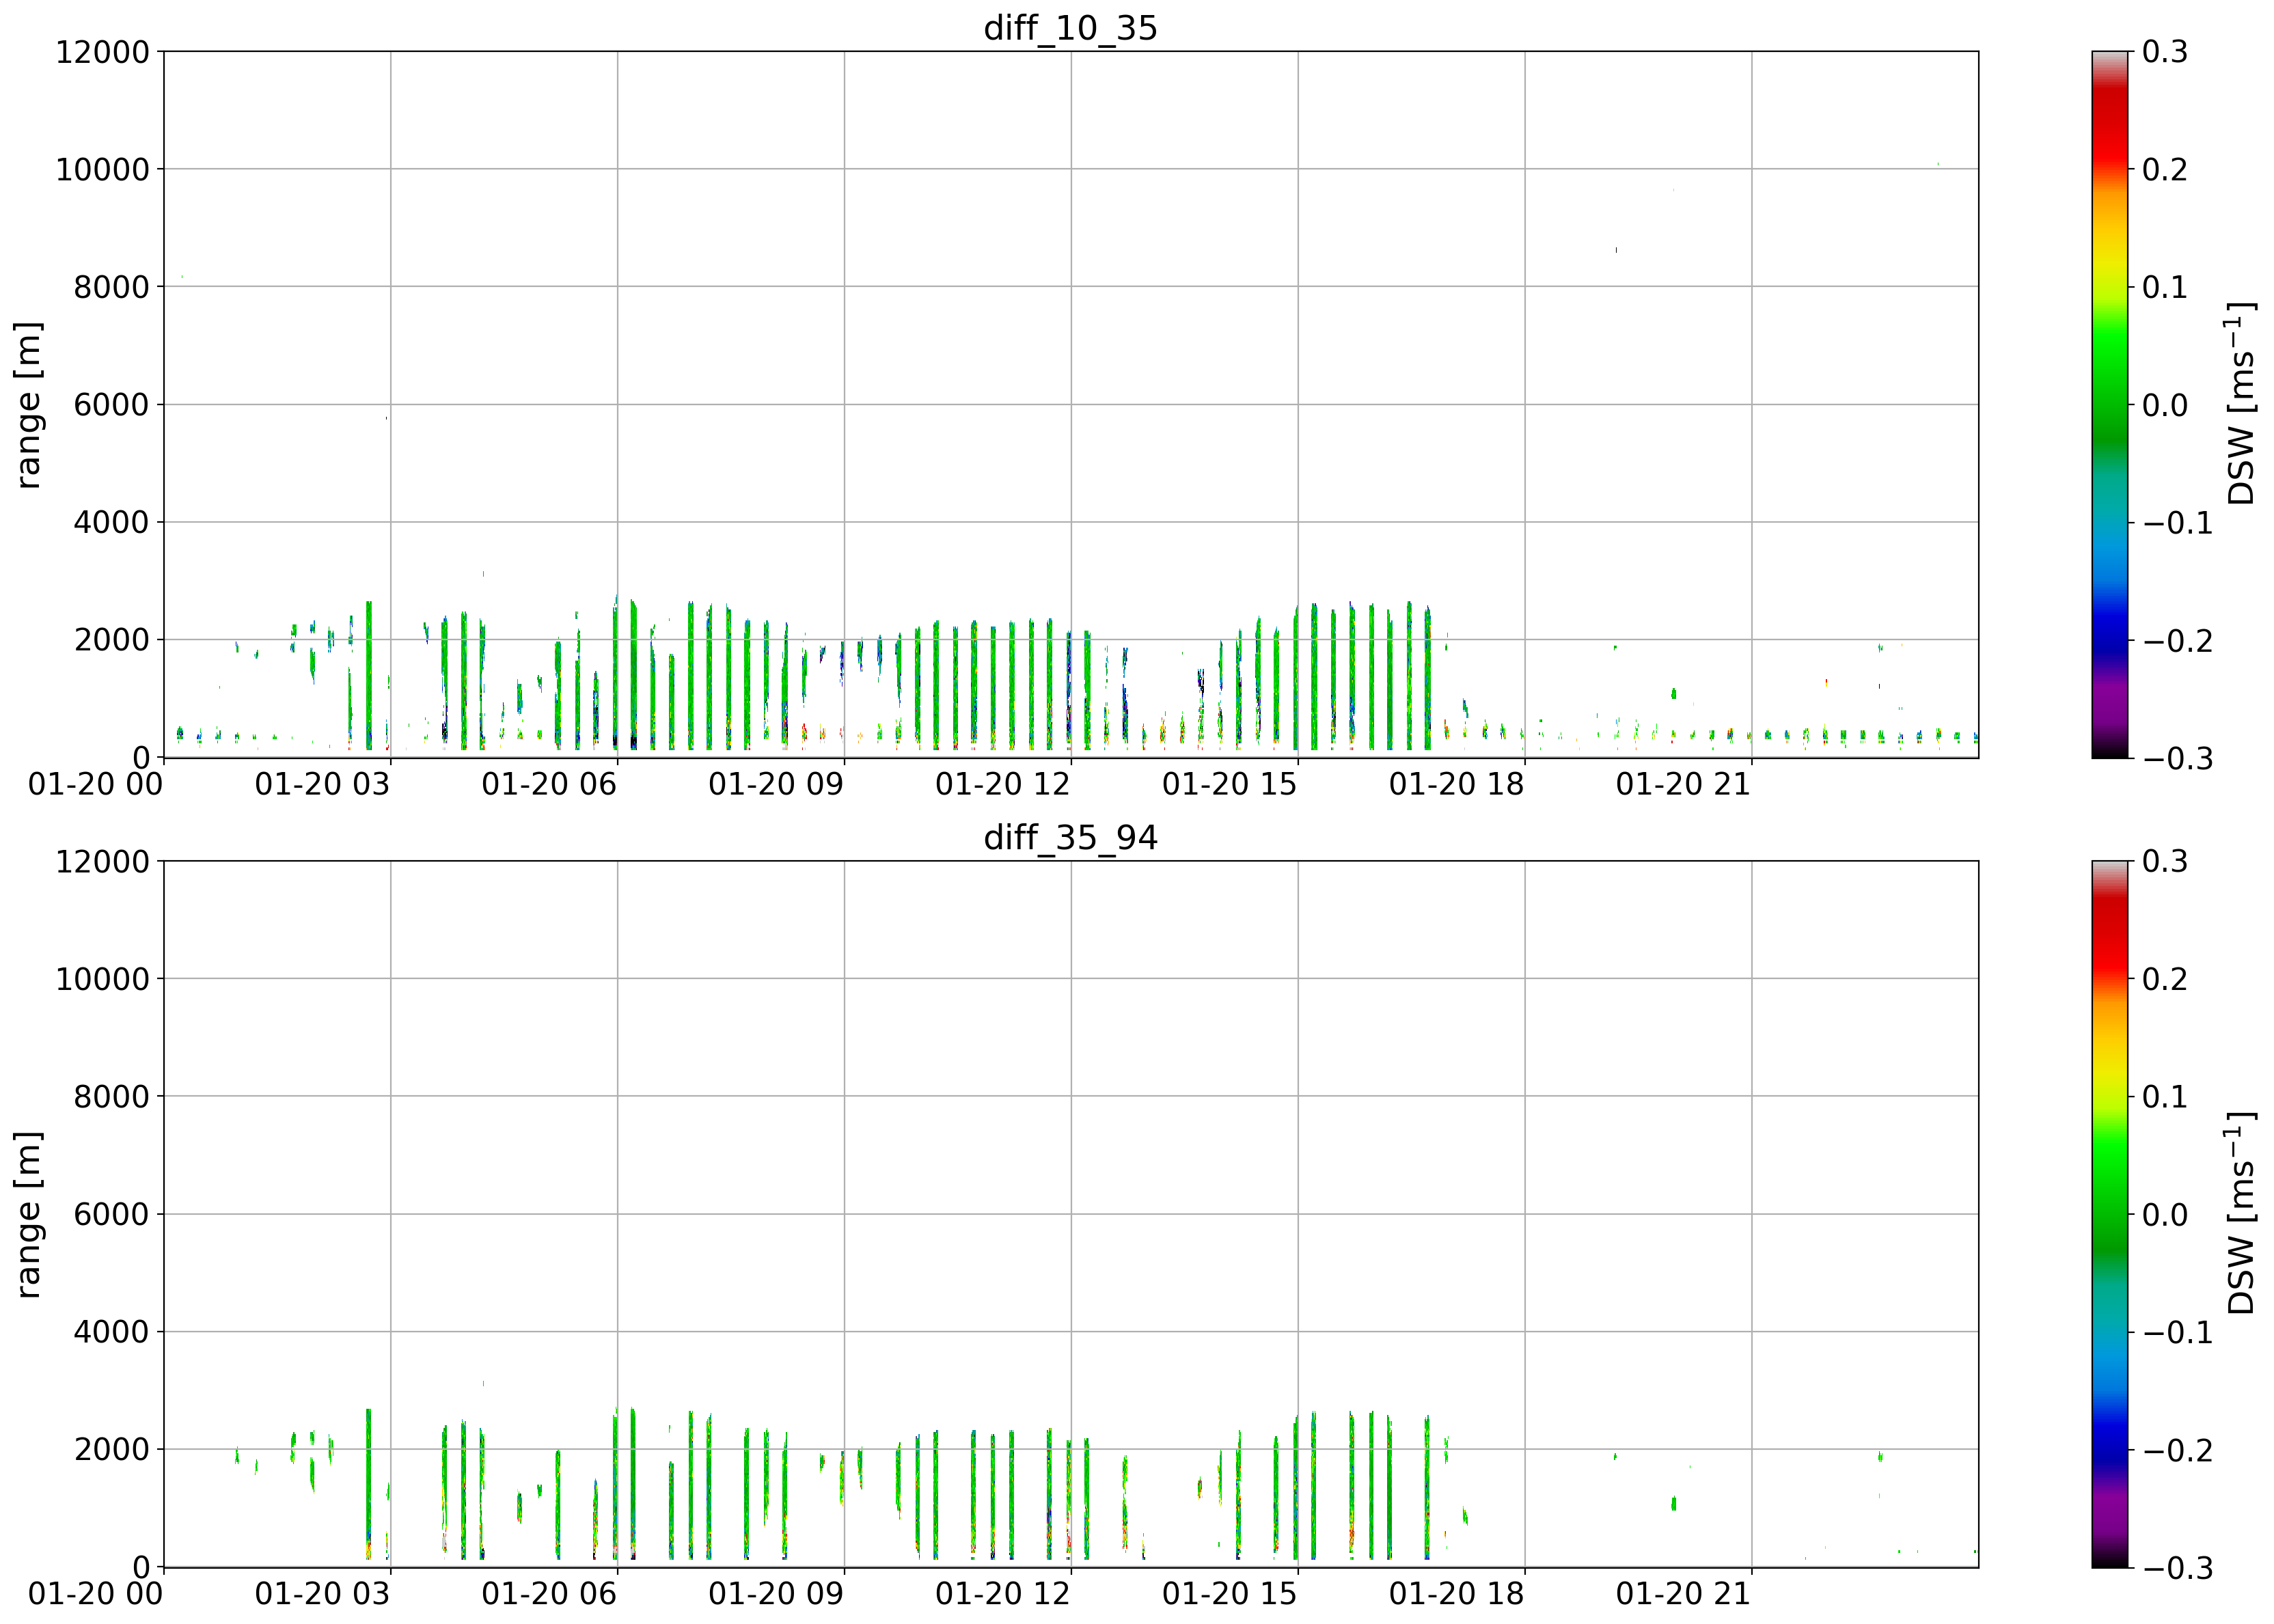2274x1624 pixels.
Task: Click the "0.2" colorbar tick of diff_35_94
Action: point(2165,979)
